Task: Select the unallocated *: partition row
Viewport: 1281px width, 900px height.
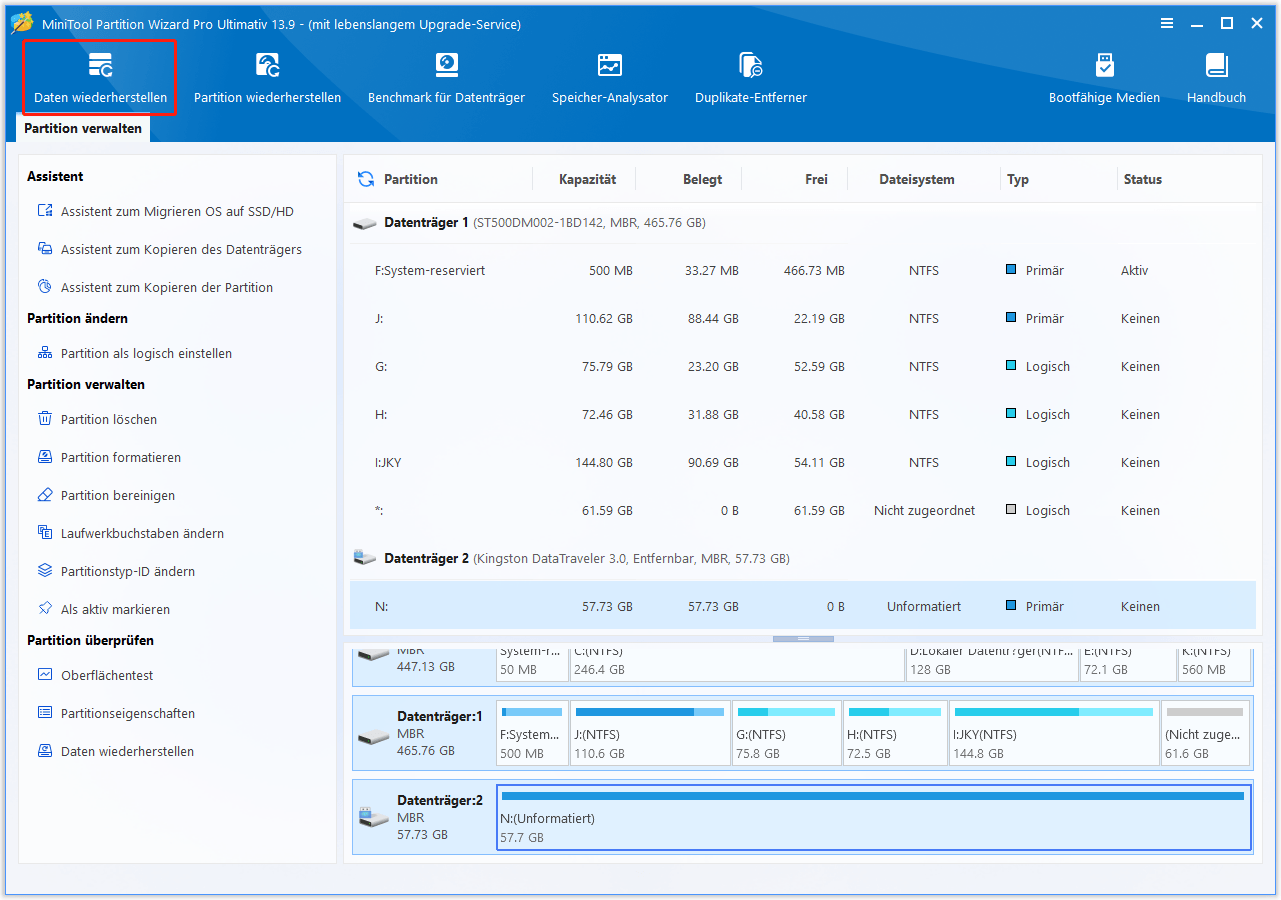Action: click(x=803, y=511)
